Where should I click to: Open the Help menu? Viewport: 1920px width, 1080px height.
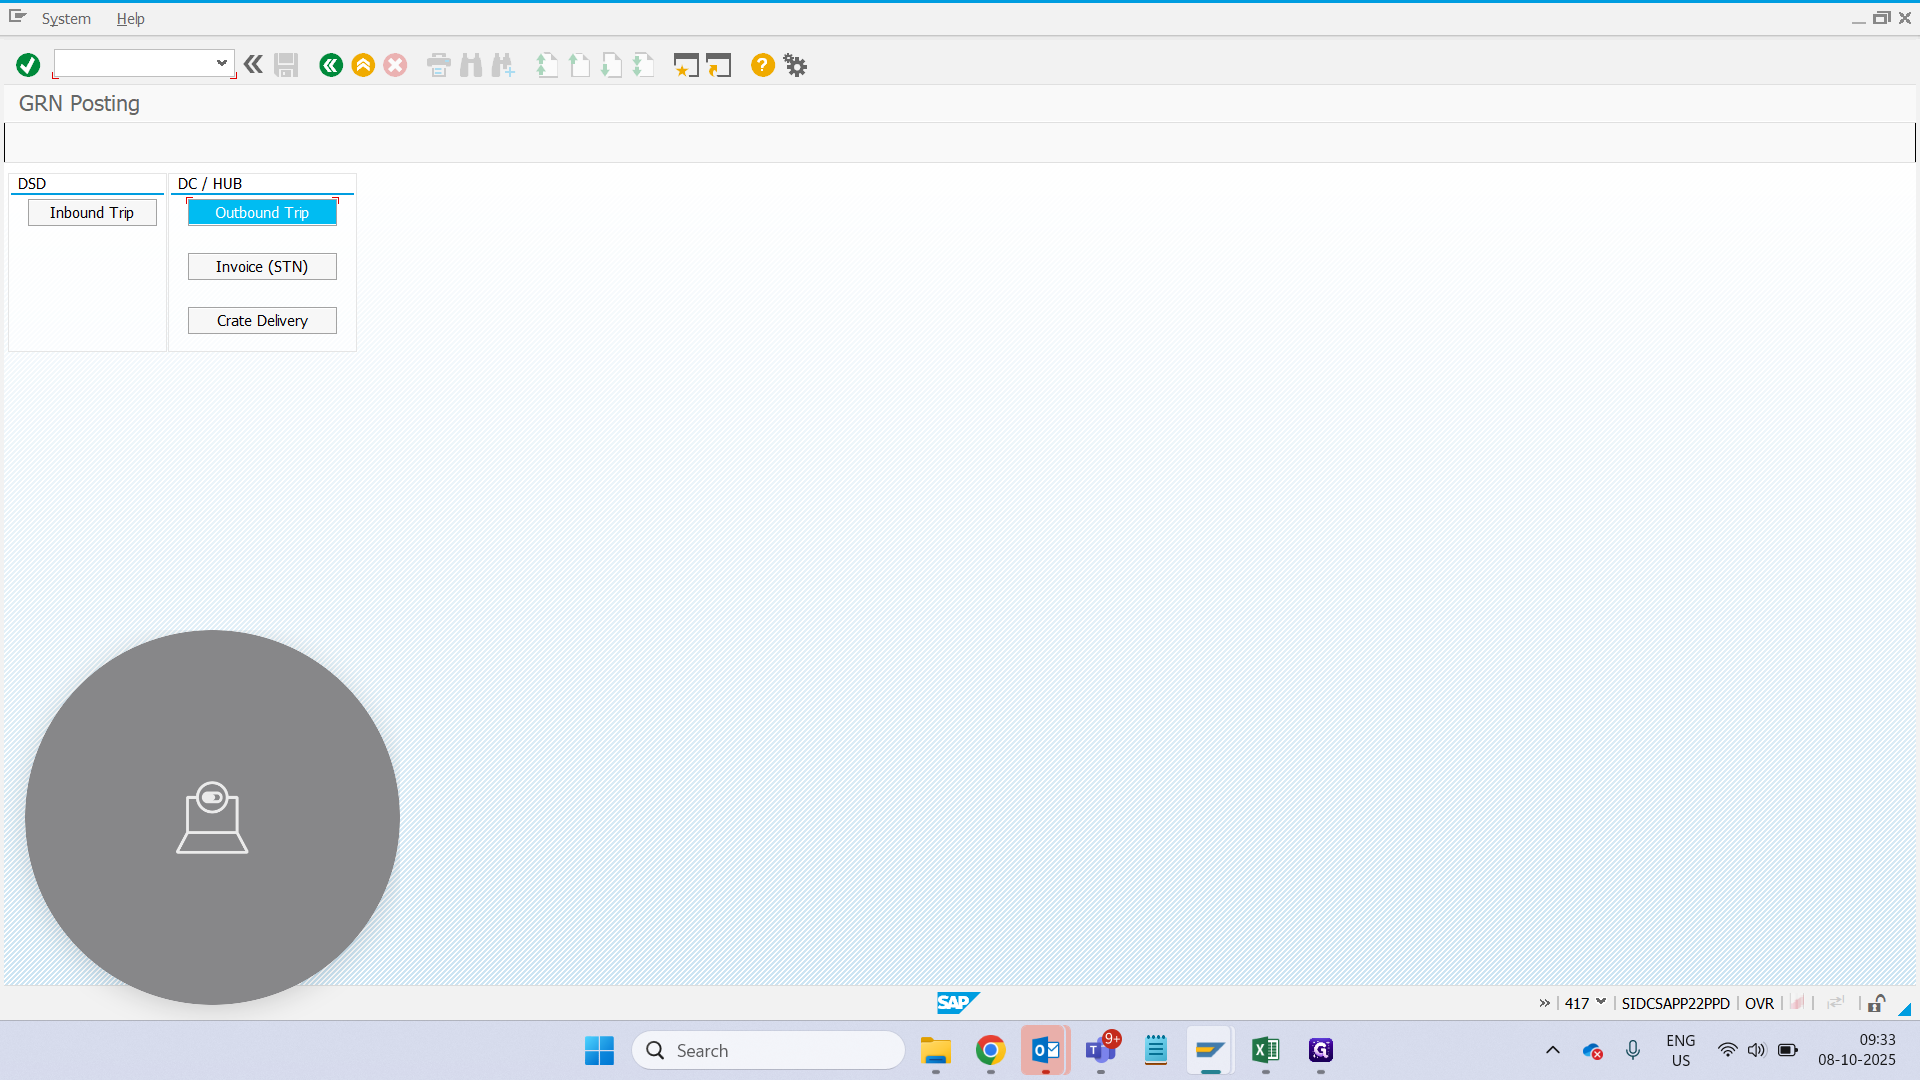pyautogui.click(x=130, y=19)
